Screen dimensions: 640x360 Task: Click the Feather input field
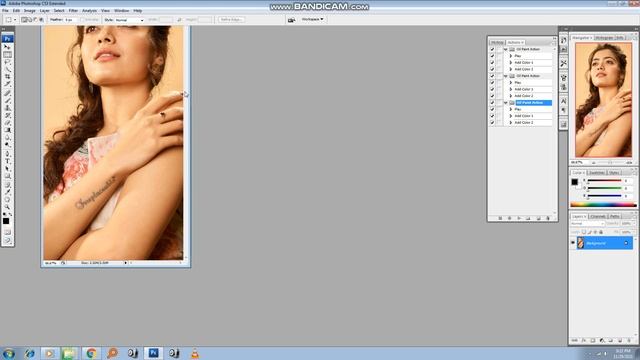pyautogui.click(x=70, y=20)
